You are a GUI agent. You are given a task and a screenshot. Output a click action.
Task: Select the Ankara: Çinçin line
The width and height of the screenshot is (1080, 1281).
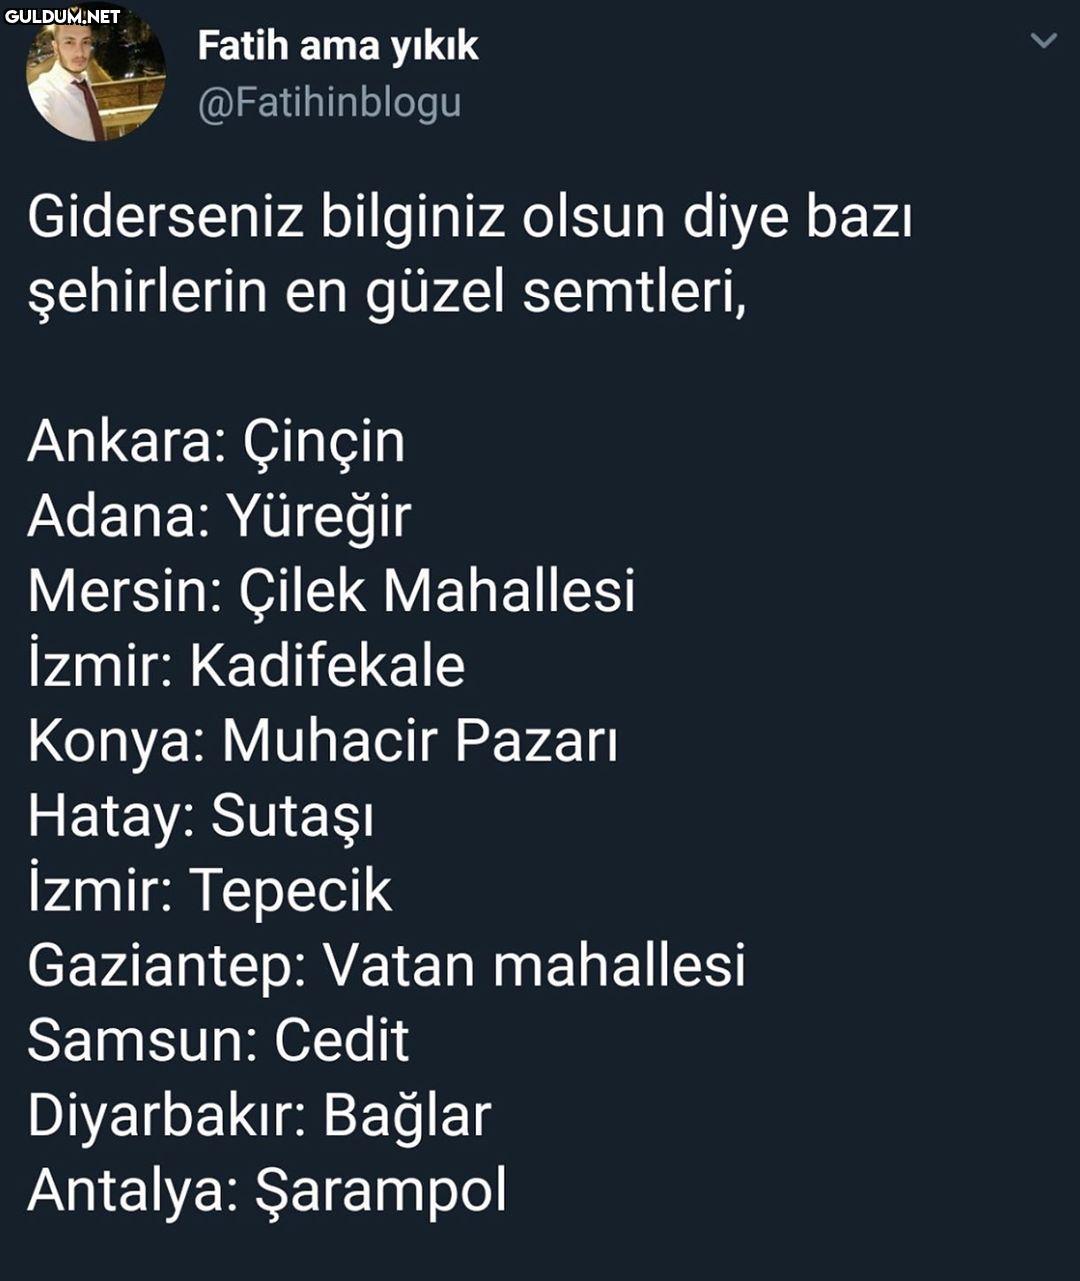coord(216,442)
